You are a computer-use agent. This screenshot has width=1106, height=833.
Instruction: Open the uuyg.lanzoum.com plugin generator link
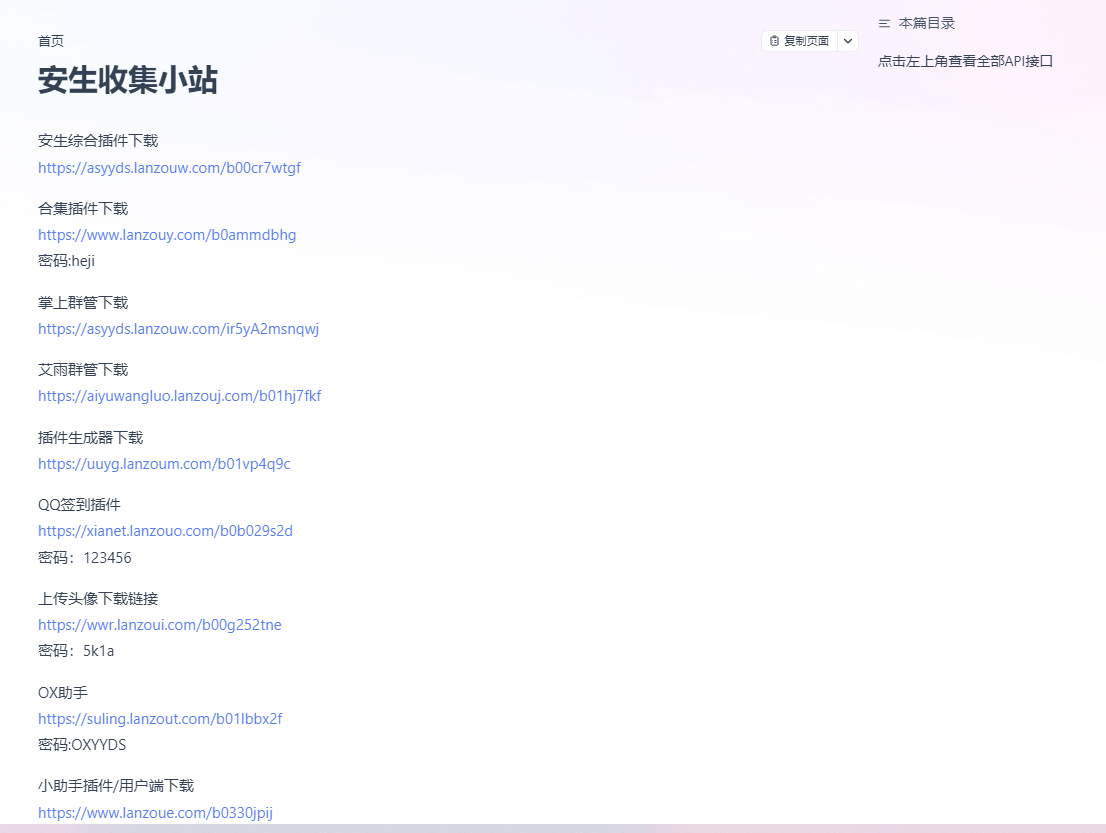[x=164, y=464]
